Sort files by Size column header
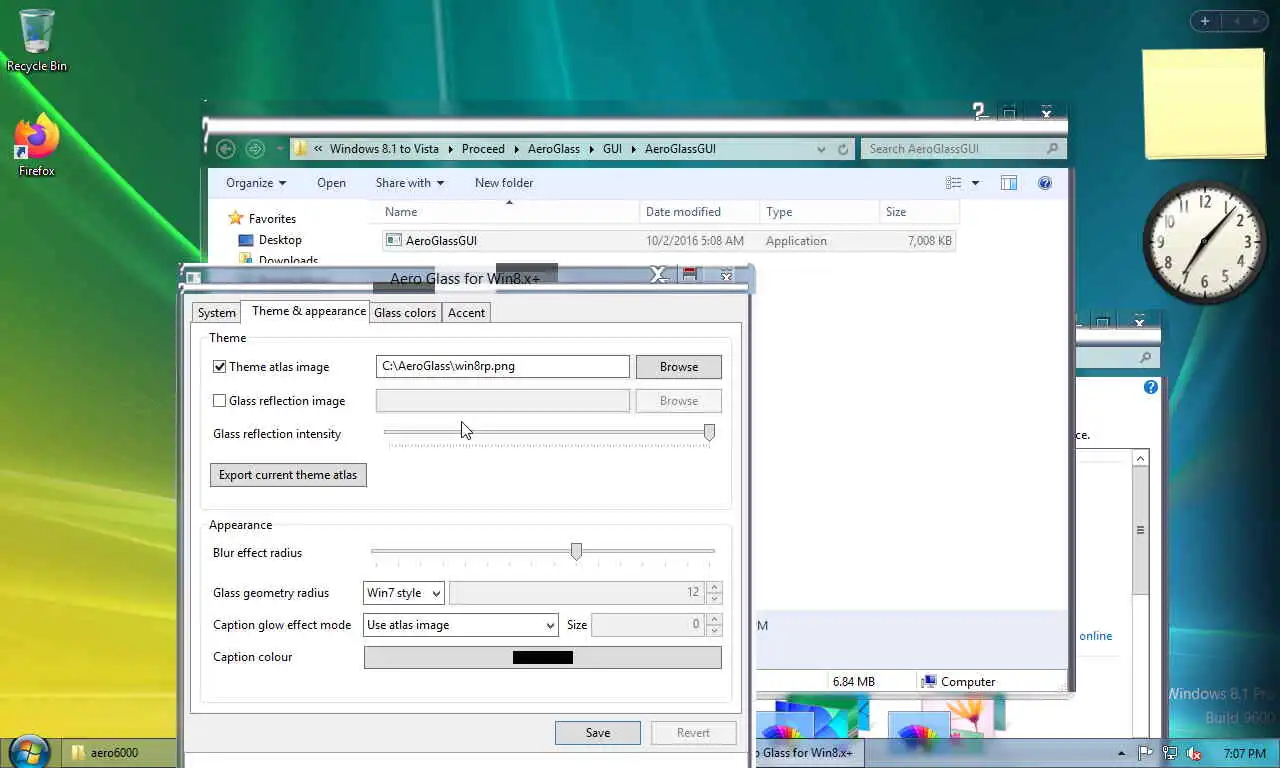The width and height of the screenshot is (1280, 768). (x=919, y=212)
